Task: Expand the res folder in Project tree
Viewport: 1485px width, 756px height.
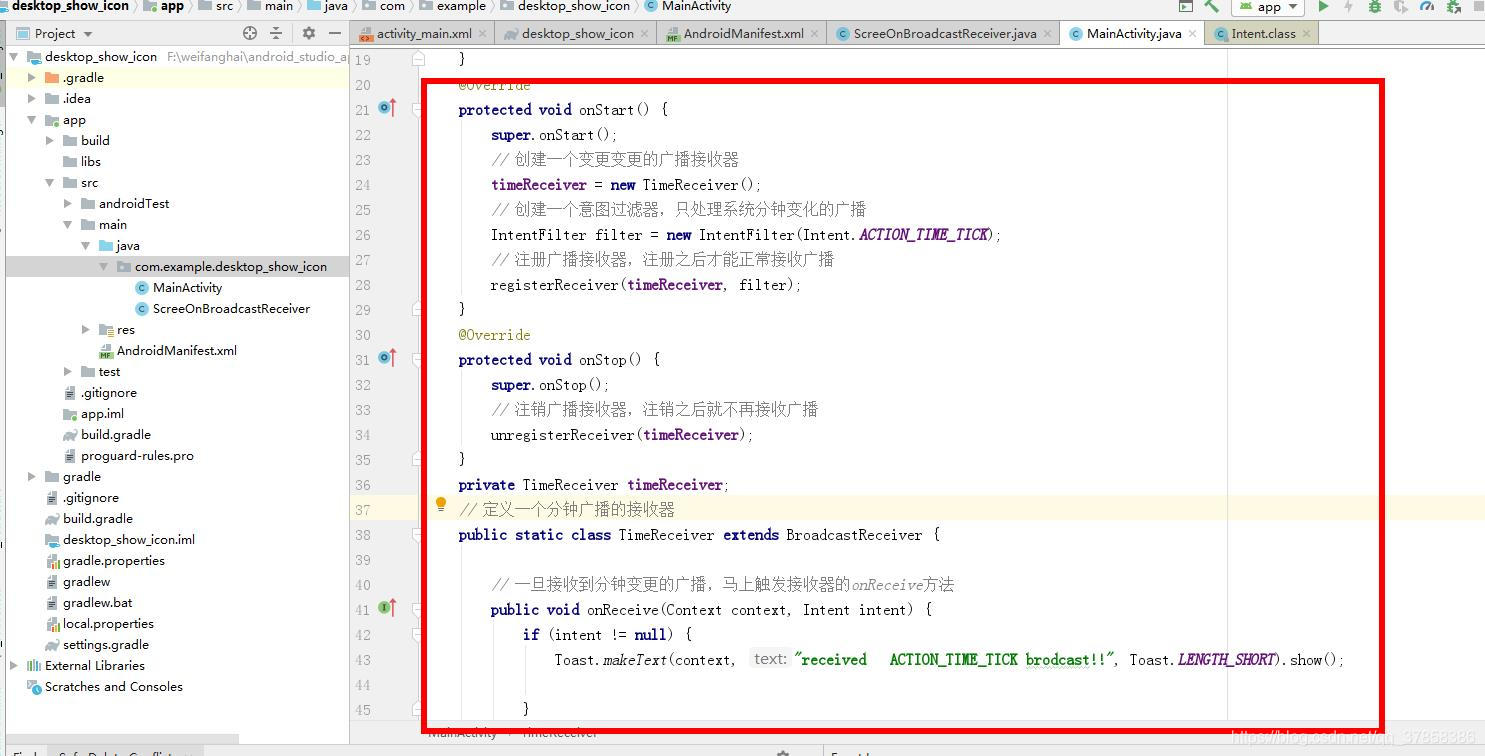Action: tap(84, 329)
